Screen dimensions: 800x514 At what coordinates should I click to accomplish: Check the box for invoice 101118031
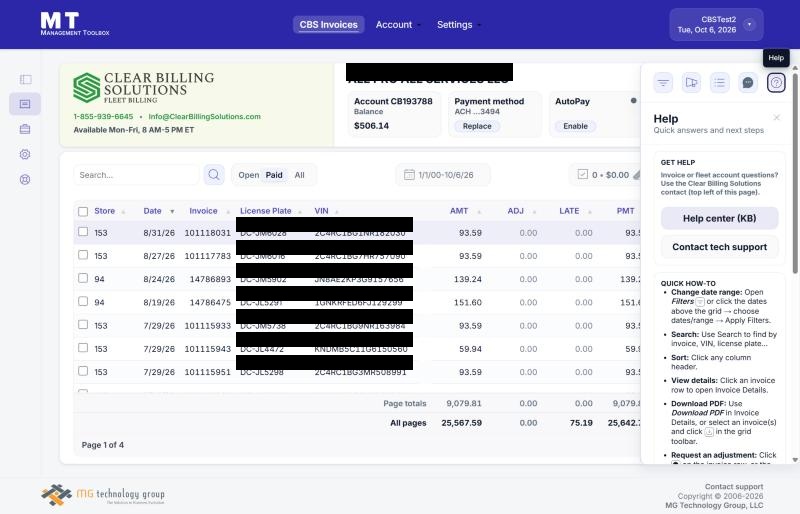point(83,232)
